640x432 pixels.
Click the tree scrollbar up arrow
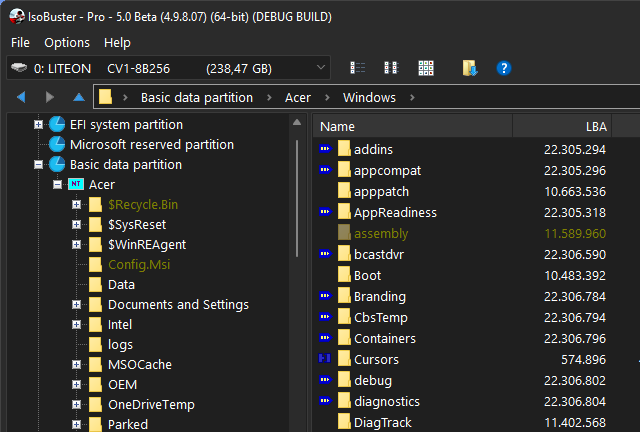click(297, 122)
